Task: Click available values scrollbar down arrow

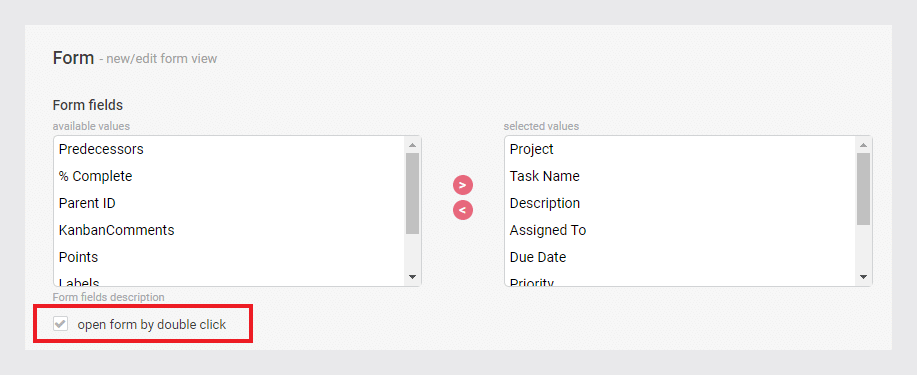Action: pos(412,277)
